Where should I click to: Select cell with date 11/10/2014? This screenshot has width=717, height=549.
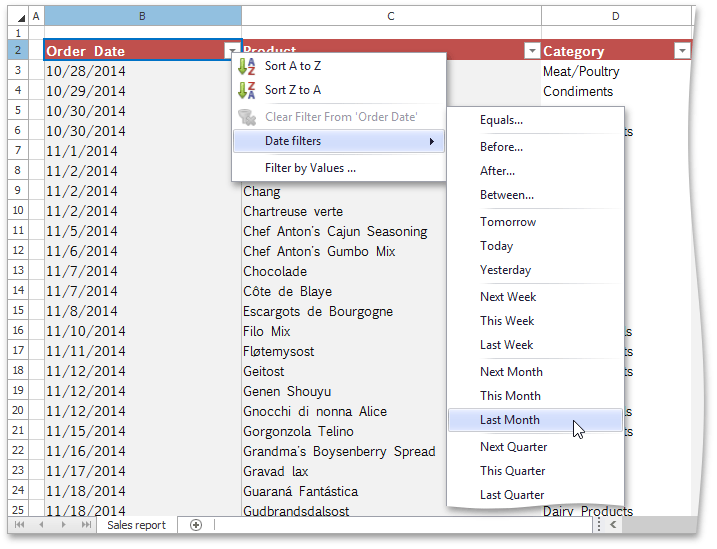point(143,331)
